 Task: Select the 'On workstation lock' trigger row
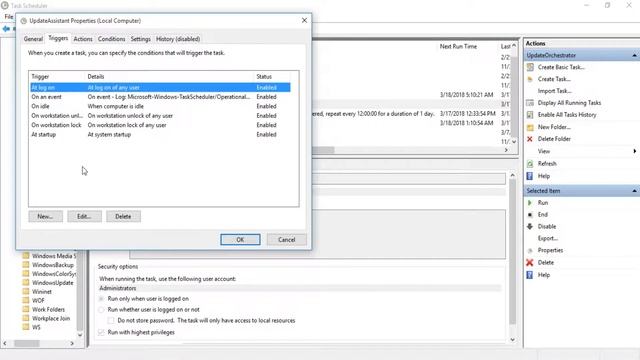tap(160, 125)
